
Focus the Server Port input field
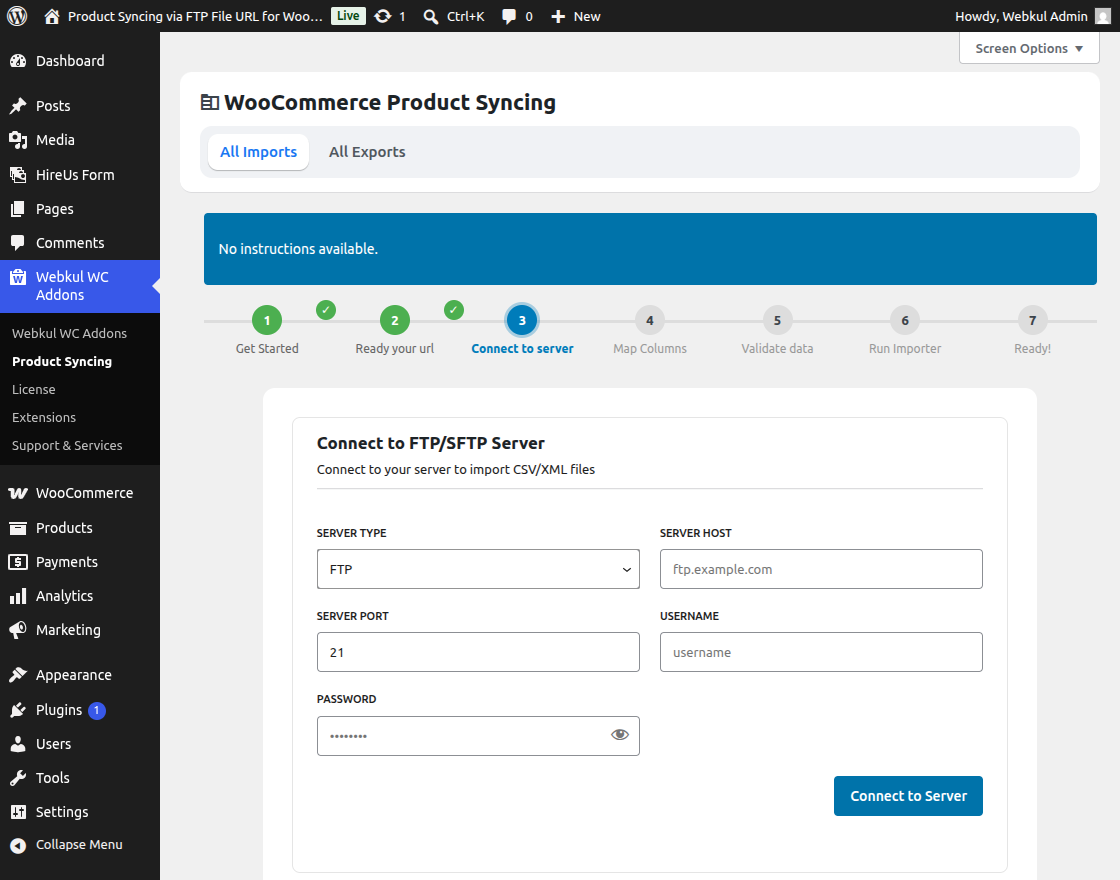click(478, 652)
